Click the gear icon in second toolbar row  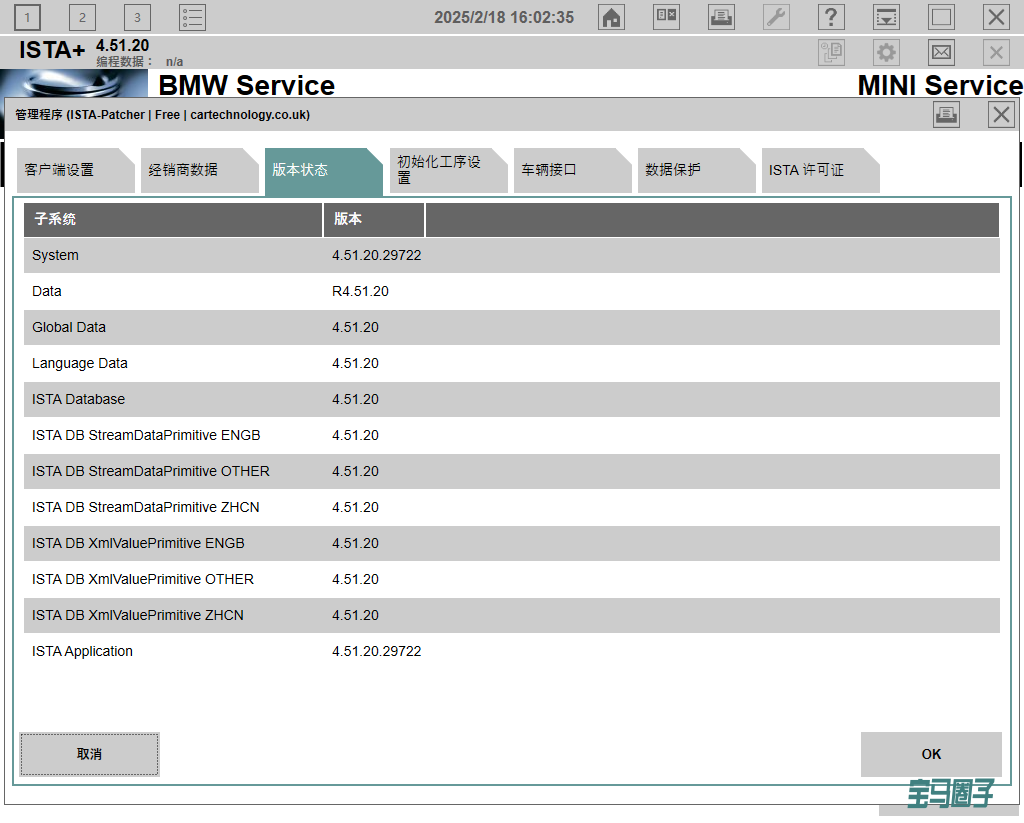click(x=886, y=53)
